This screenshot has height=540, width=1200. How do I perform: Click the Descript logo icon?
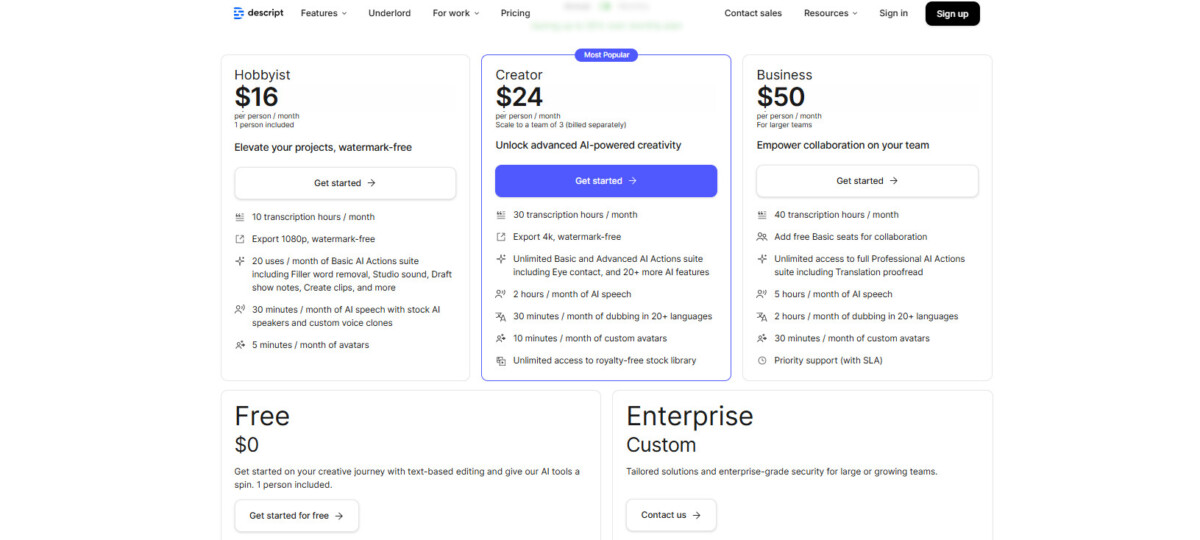239,13
